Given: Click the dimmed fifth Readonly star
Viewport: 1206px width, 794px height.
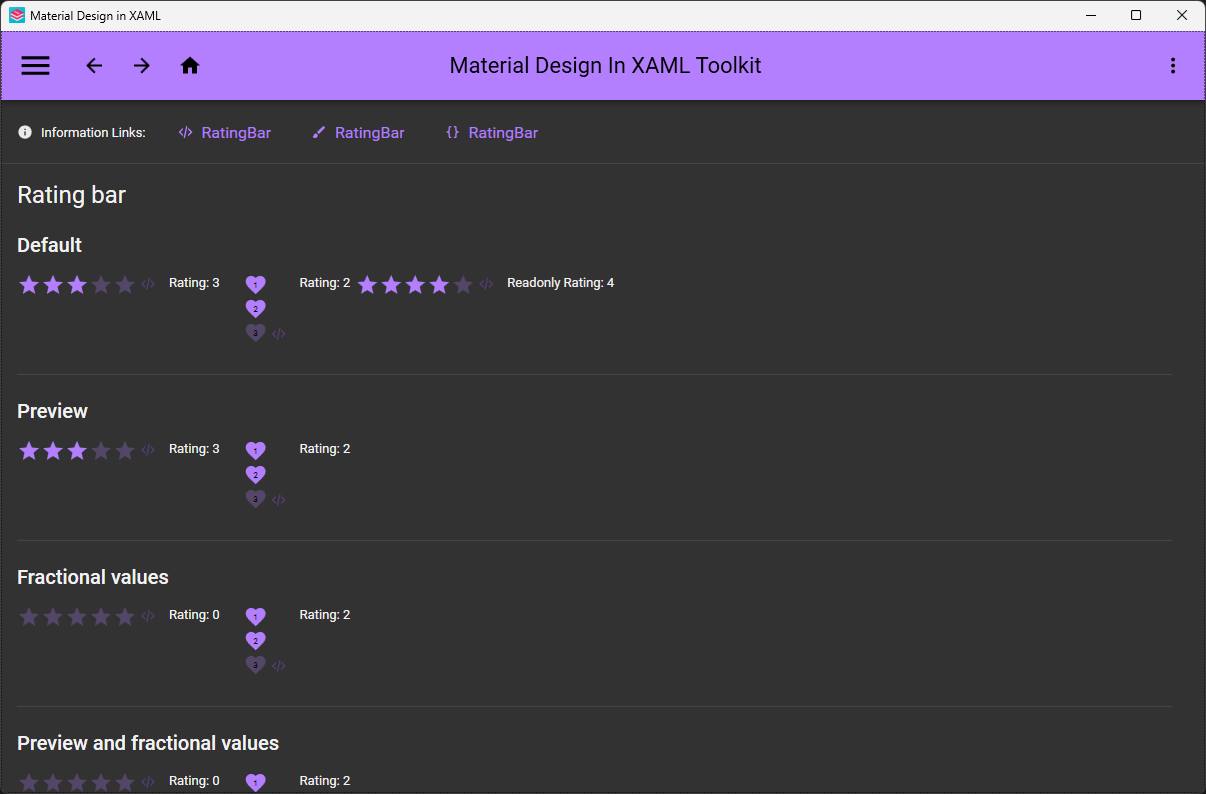Looking at the screenshot, I should point(463,285).
